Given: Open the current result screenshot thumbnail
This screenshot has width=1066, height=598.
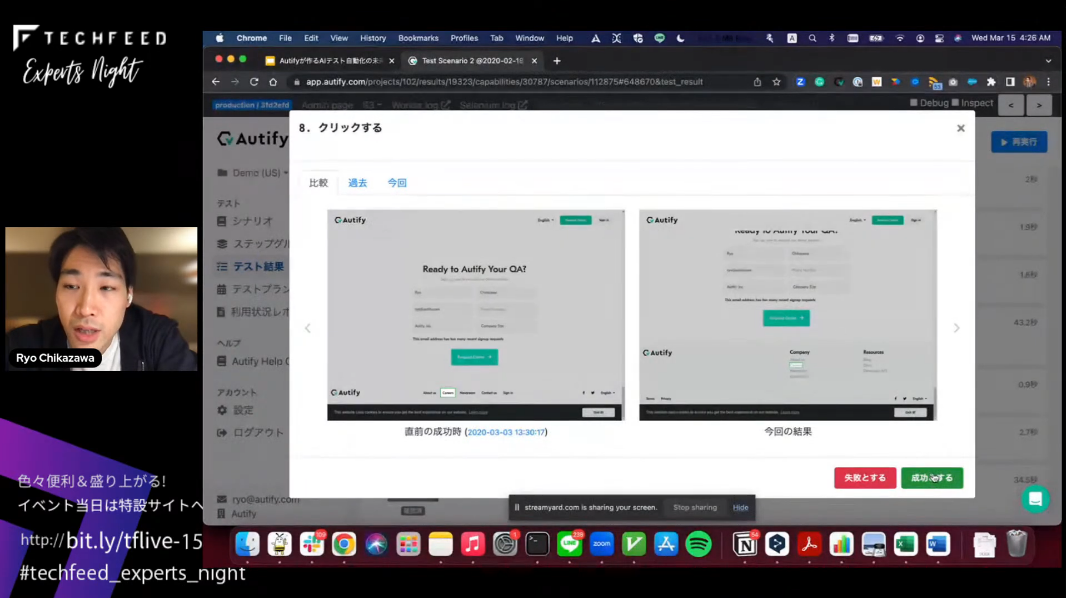Looking at the screenshot, I should click(787, 315).
